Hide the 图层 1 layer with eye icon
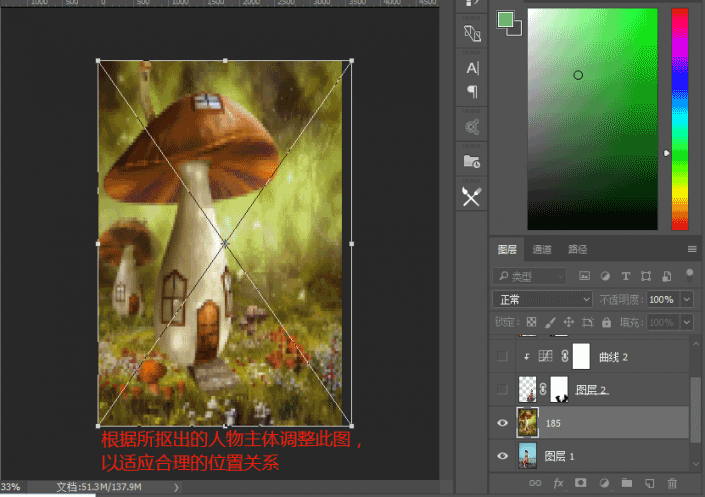This screenshot has width=705, height=497. (x=503, y=456)
